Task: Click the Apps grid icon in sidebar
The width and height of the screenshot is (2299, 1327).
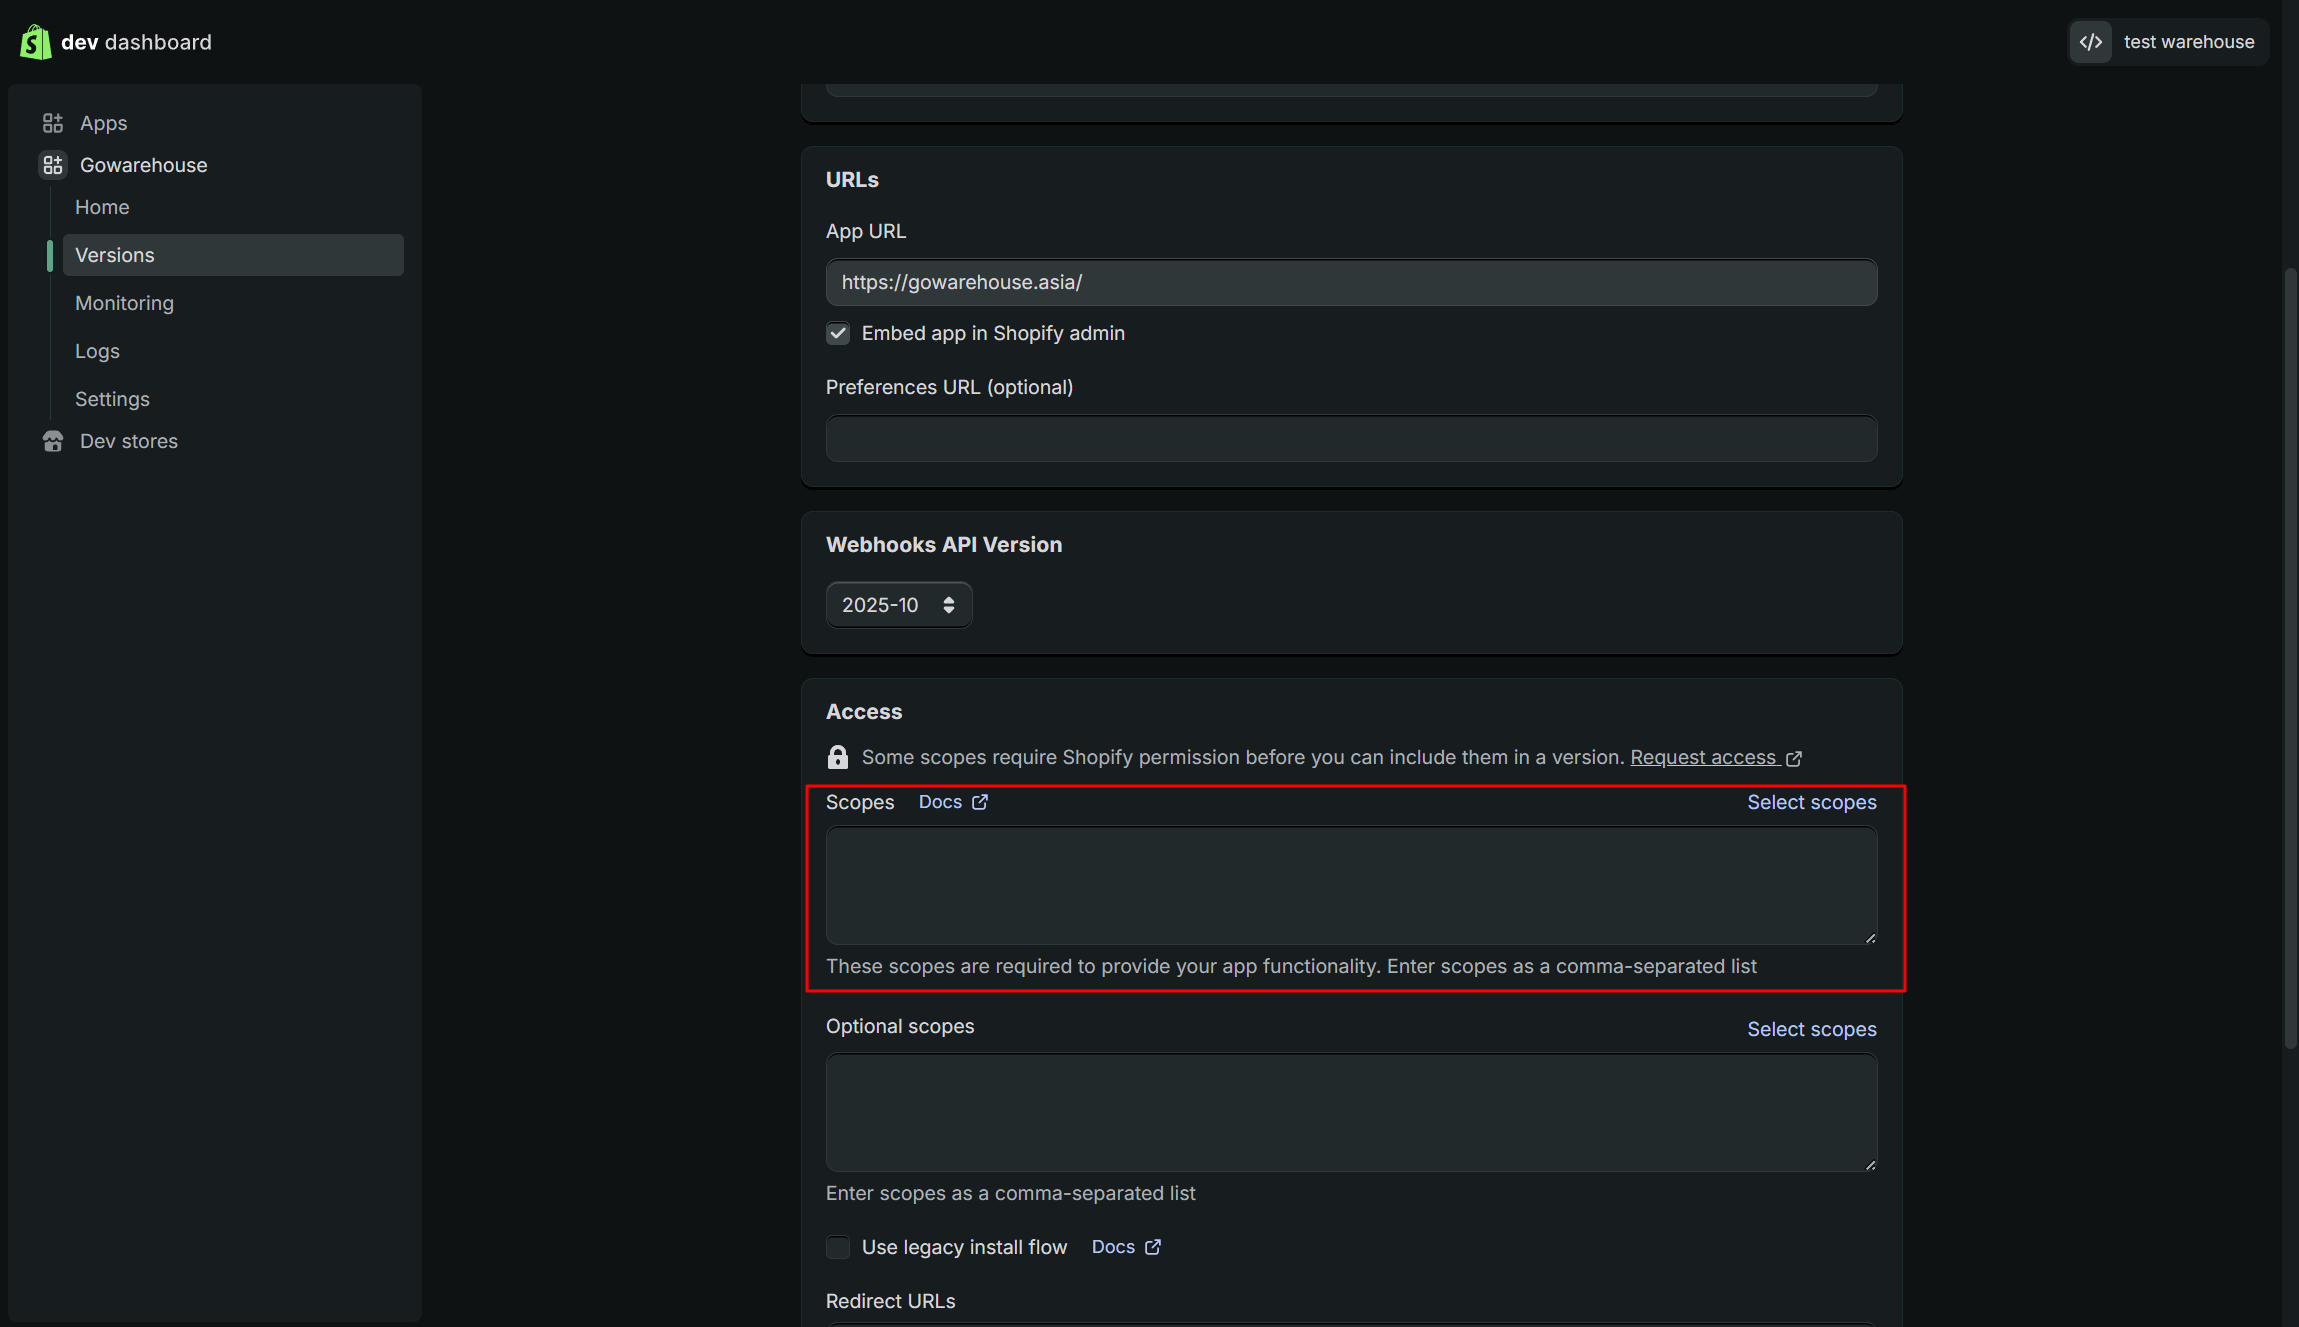Action: [53, 123]
